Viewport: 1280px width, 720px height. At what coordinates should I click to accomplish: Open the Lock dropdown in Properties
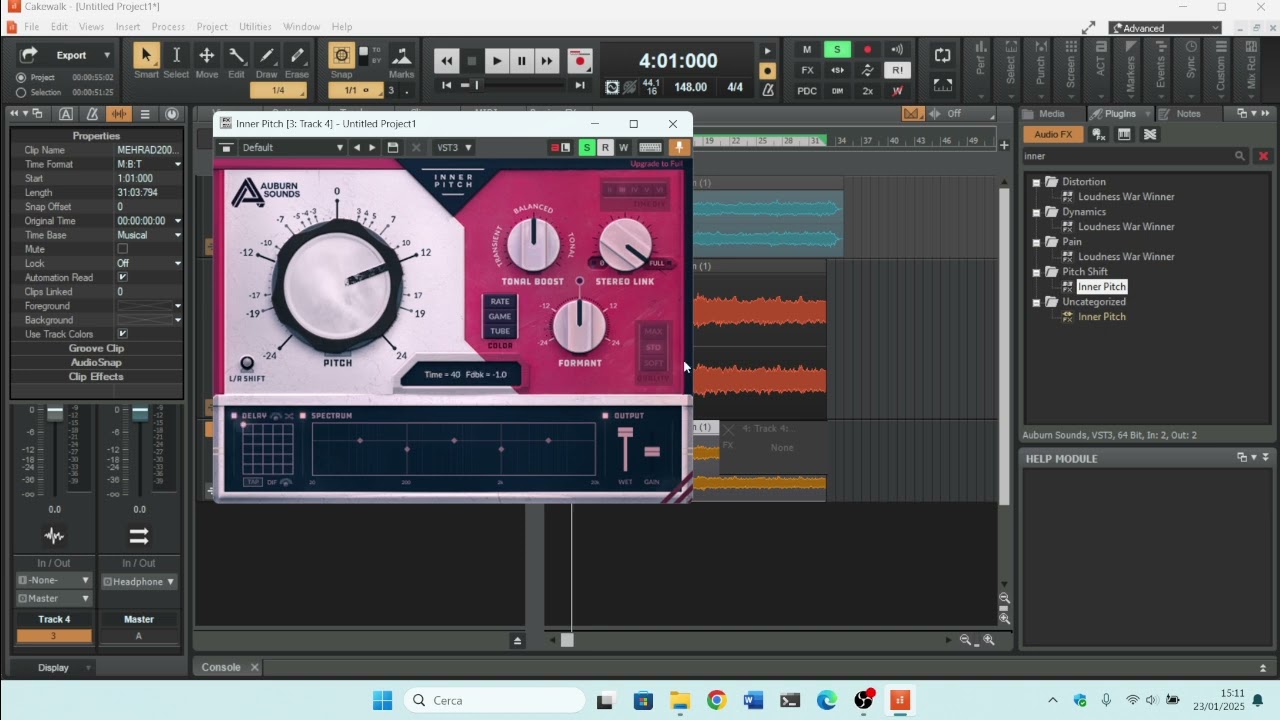[178, 264]
